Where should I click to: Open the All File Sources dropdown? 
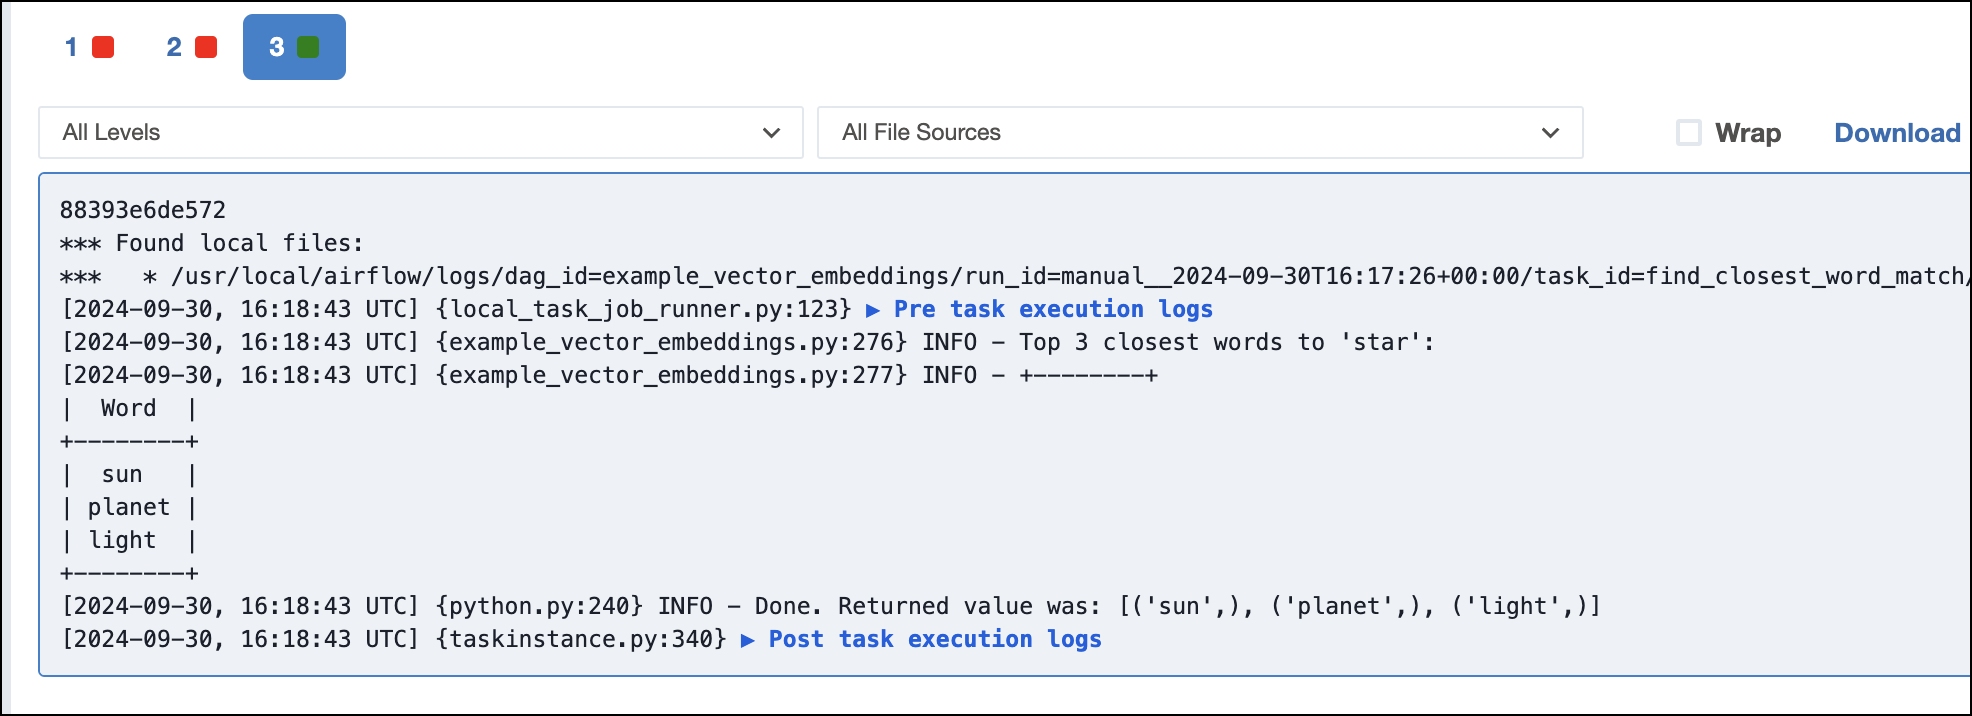(x=1199, y=133)
